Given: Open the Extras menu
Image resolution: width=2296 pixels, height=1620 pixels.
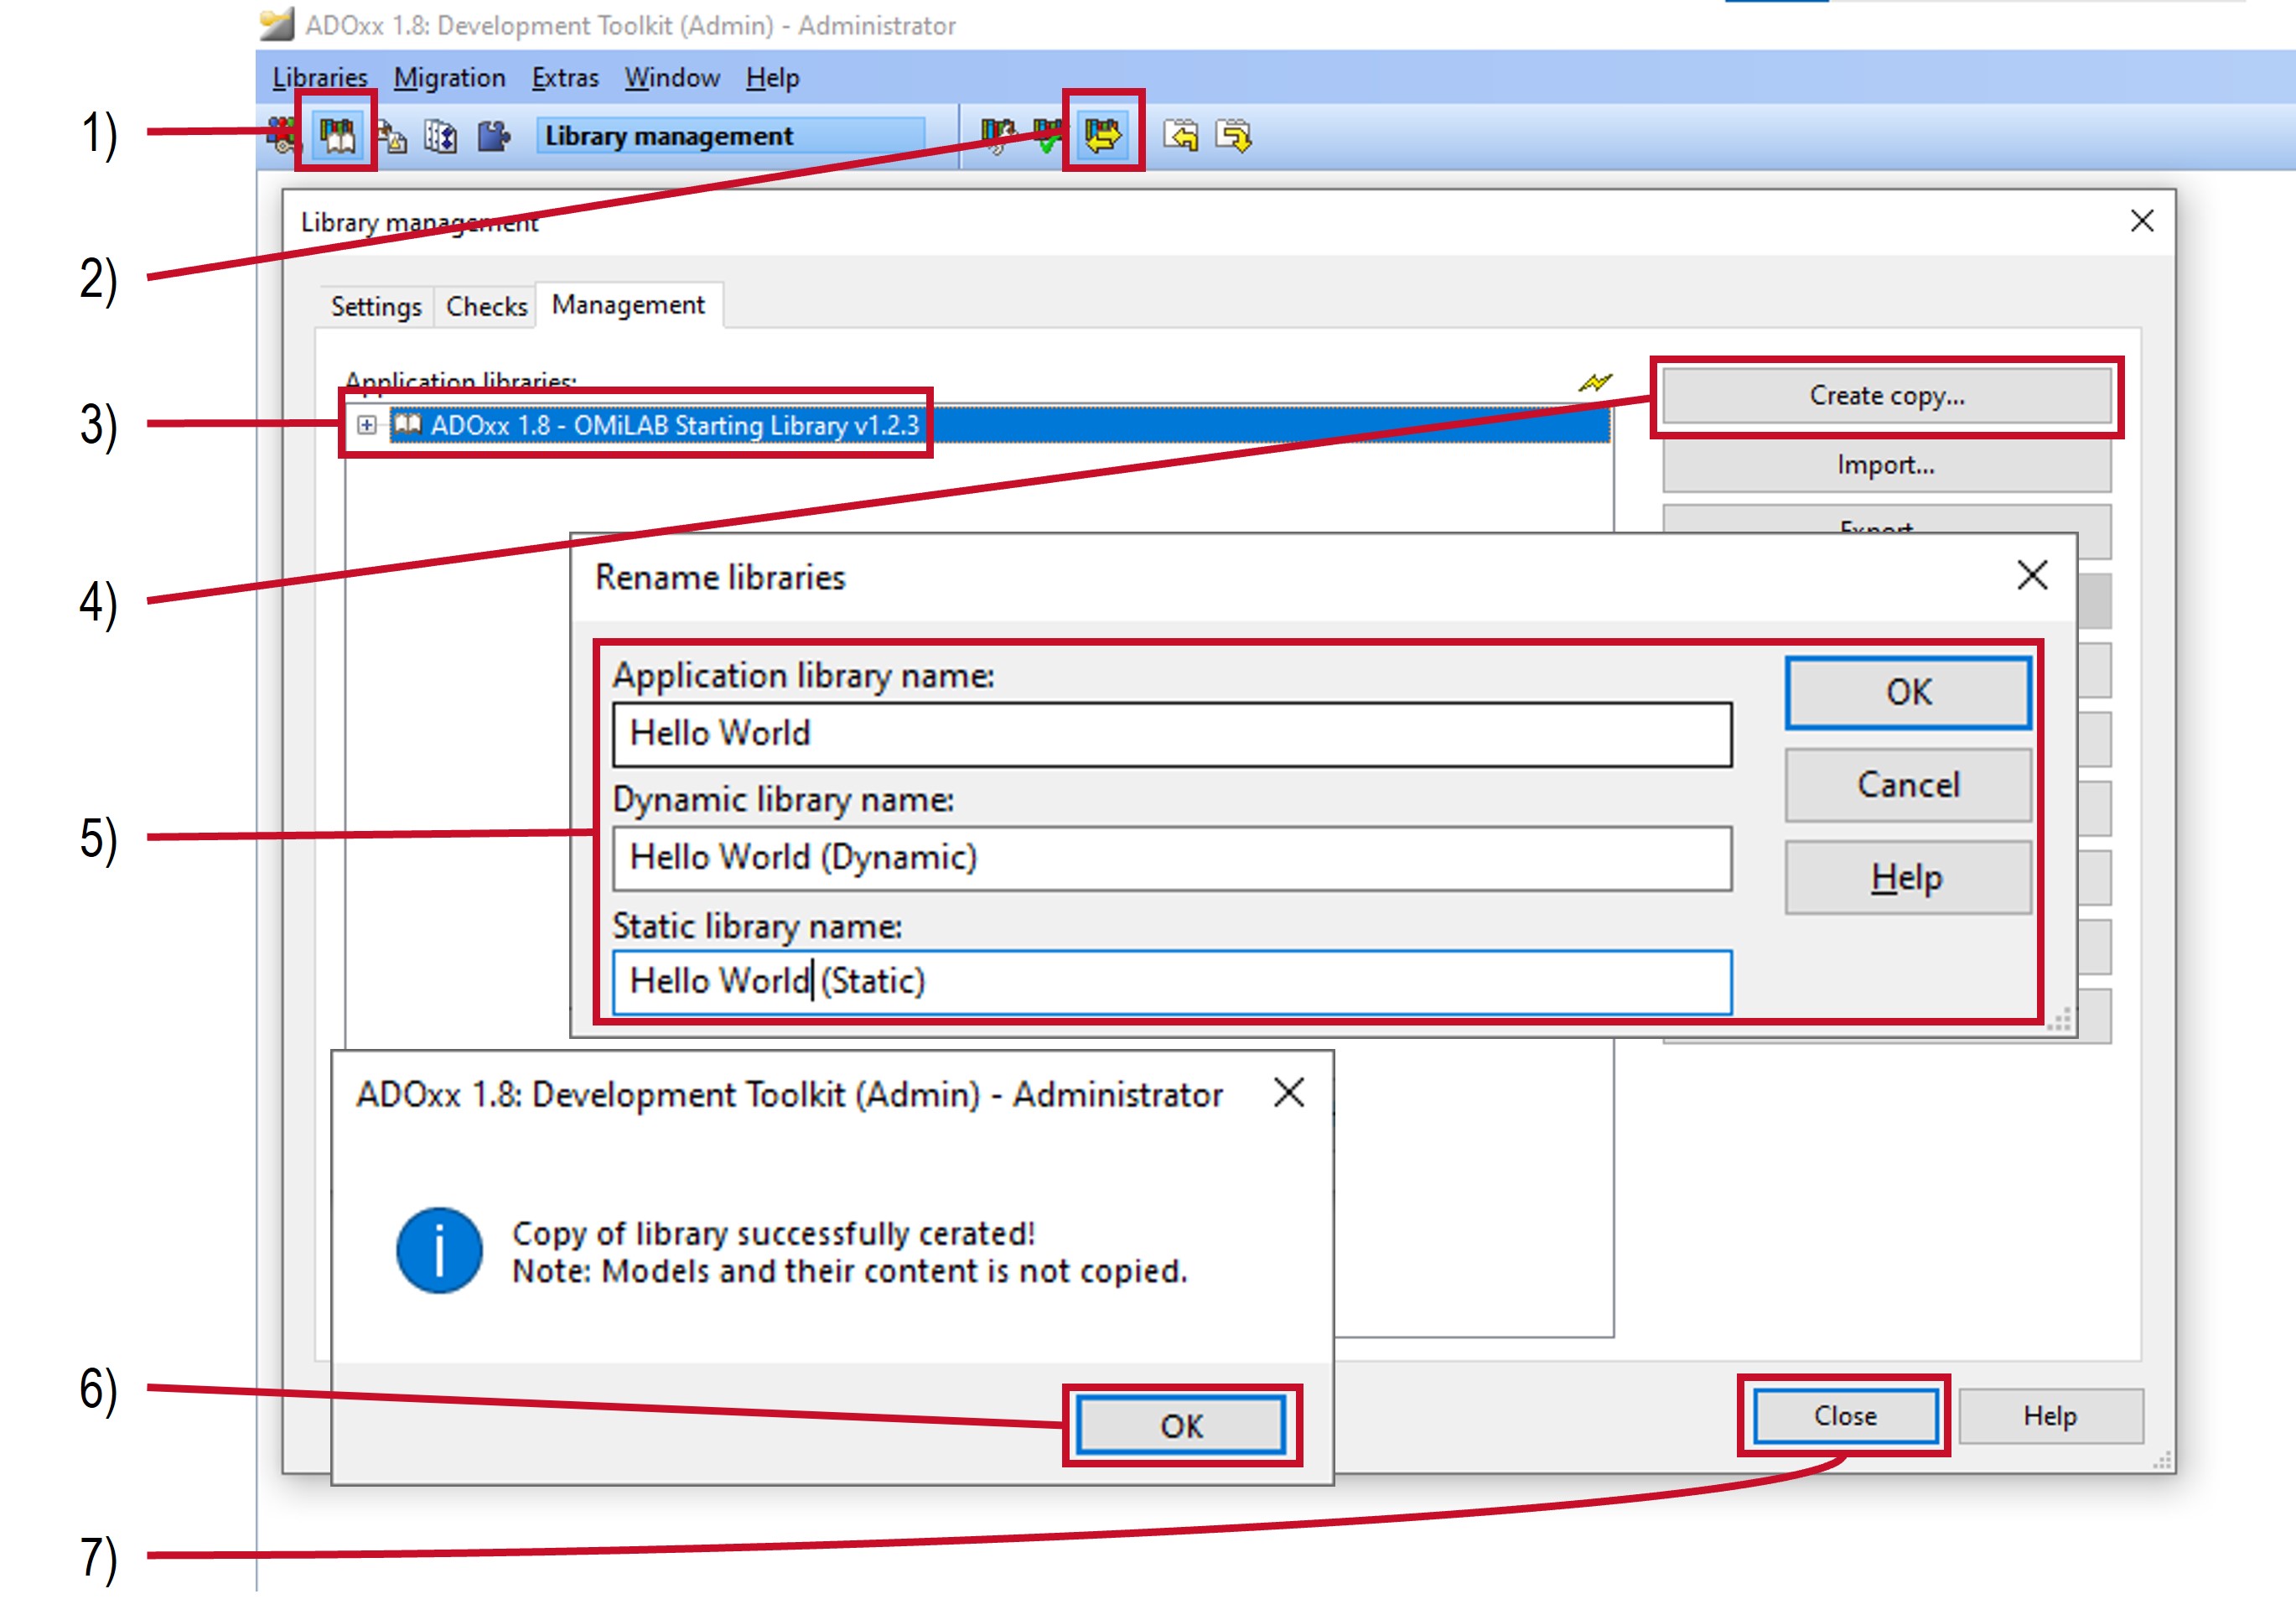Looking at the screenshot, I should (565, 77).
